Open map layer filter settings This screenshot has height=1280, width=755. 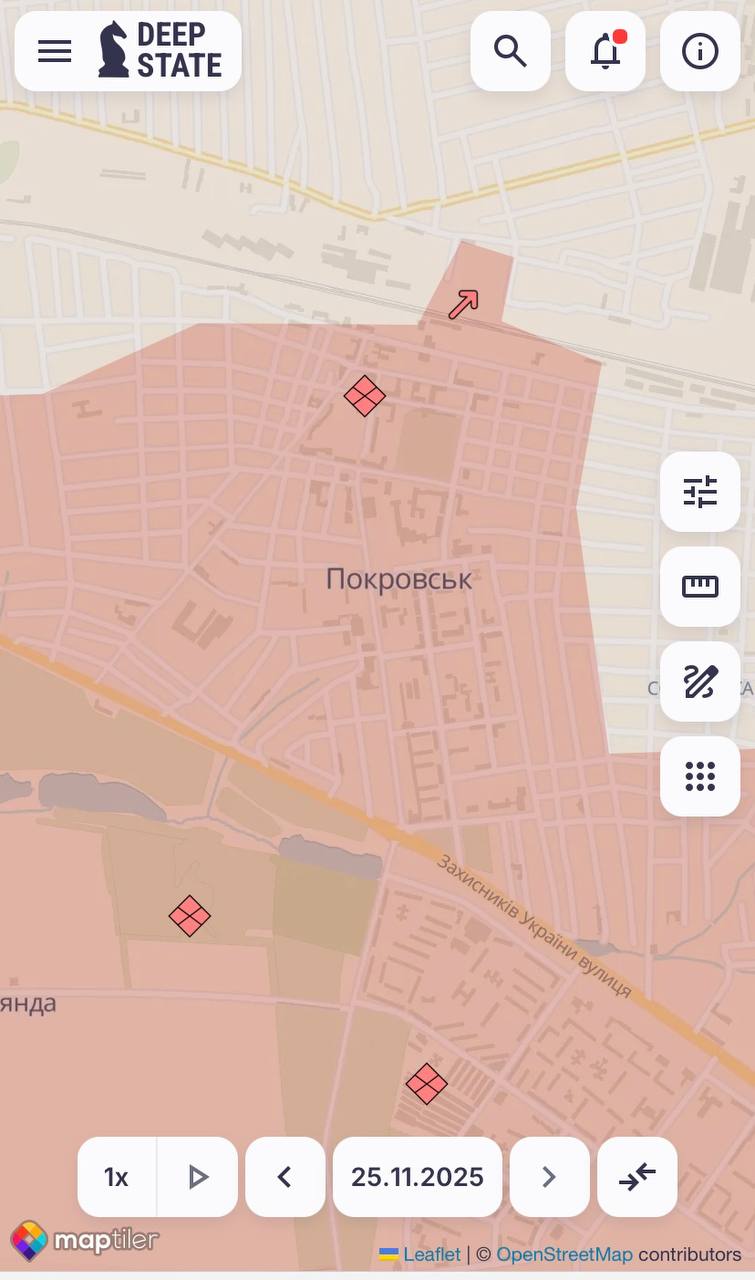[x=700, y=492]
